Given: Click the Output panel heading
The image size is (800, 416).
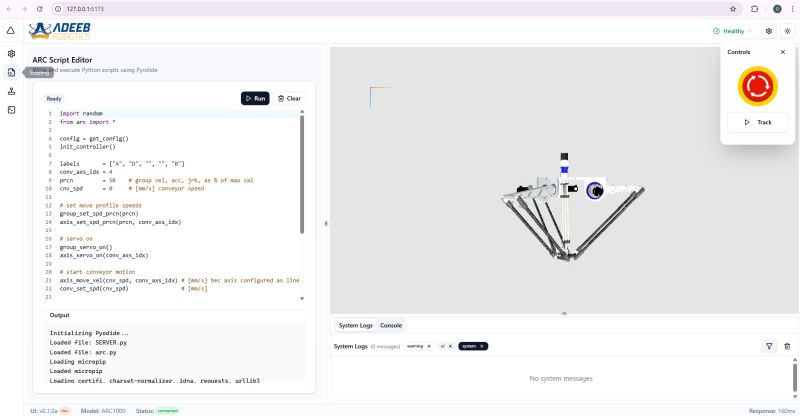Looking at the screenshot, I should (x=59, y=315).
